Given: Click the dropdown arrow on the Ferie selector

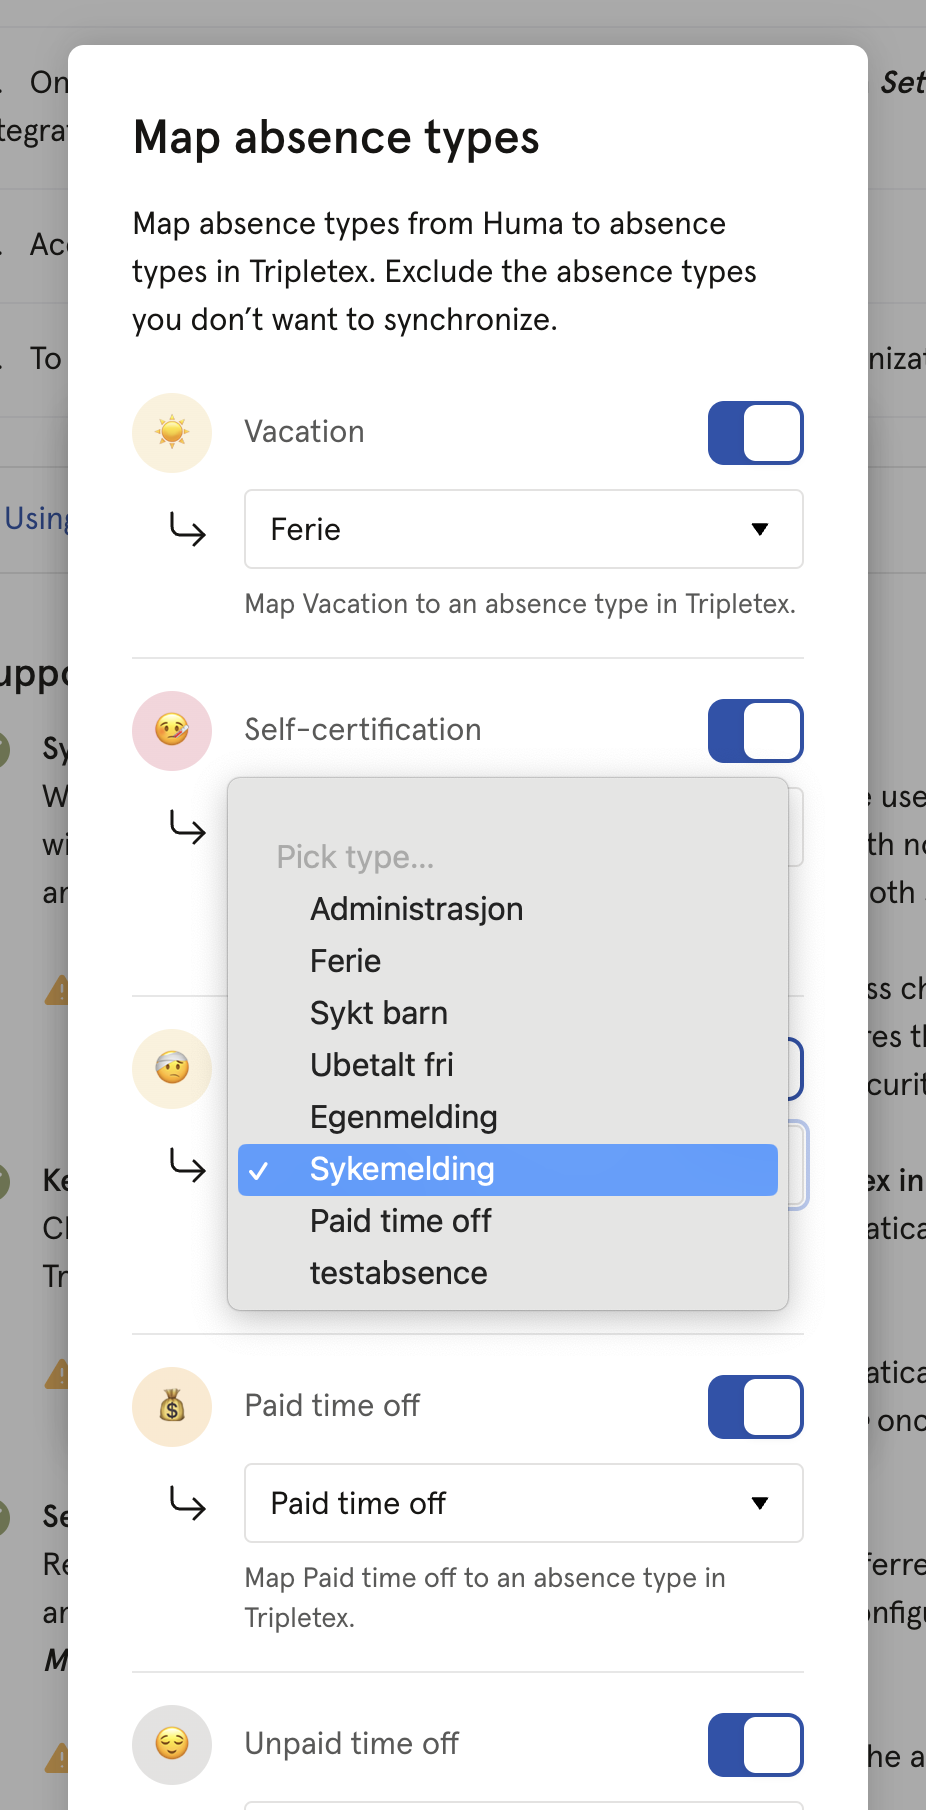Looking at the screenshot, I should coord(761,530).
